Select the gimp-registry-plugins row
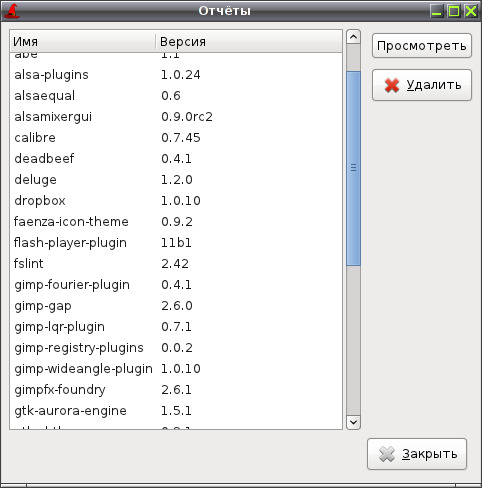This screenshot has height=488, width=482. (176, 348)
